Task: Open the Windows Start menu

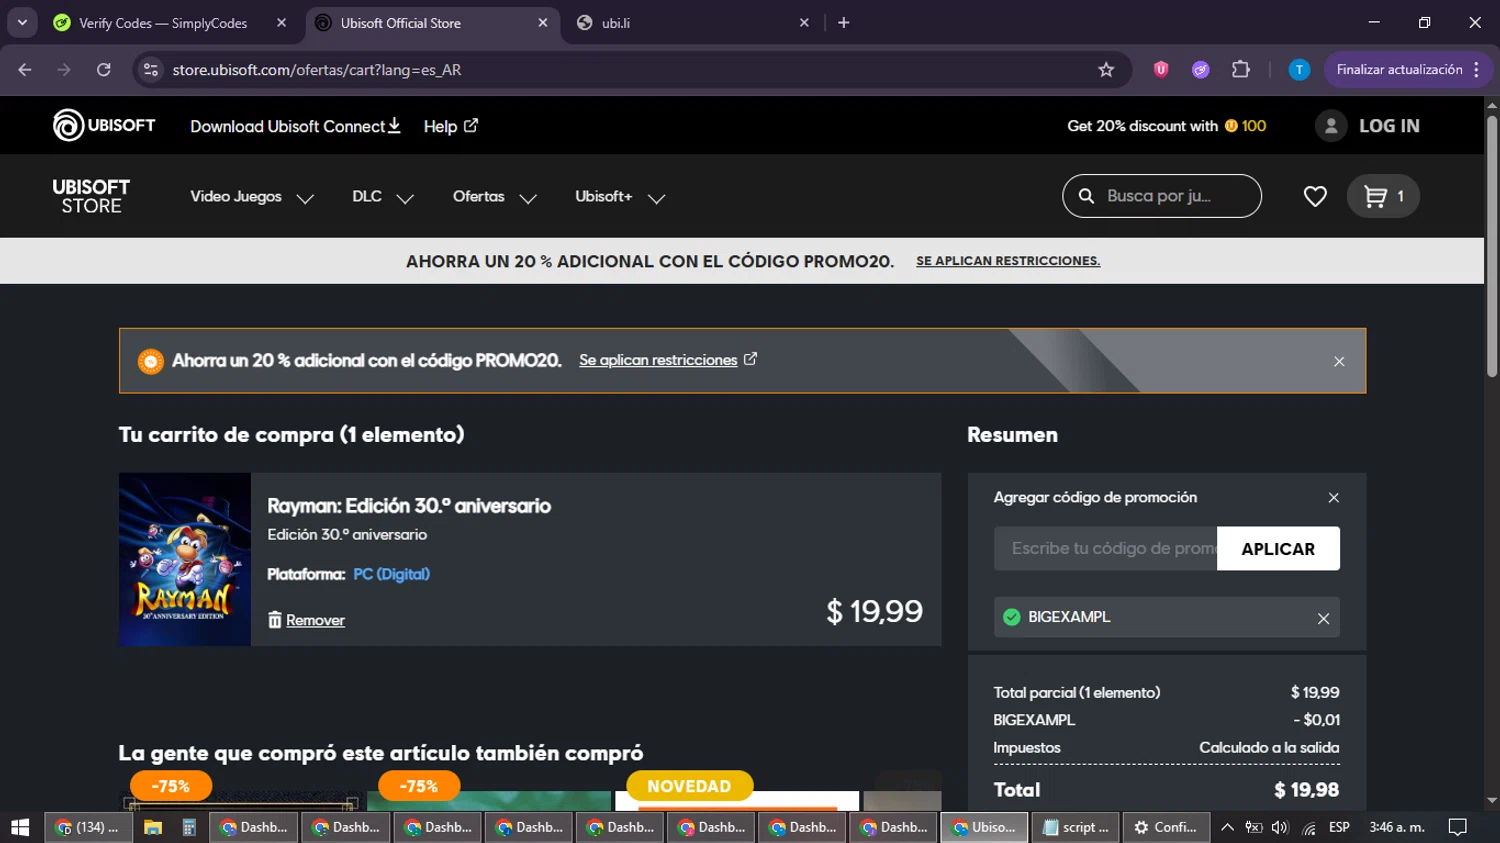Action: pyautogui.click(x=20, y=827)
